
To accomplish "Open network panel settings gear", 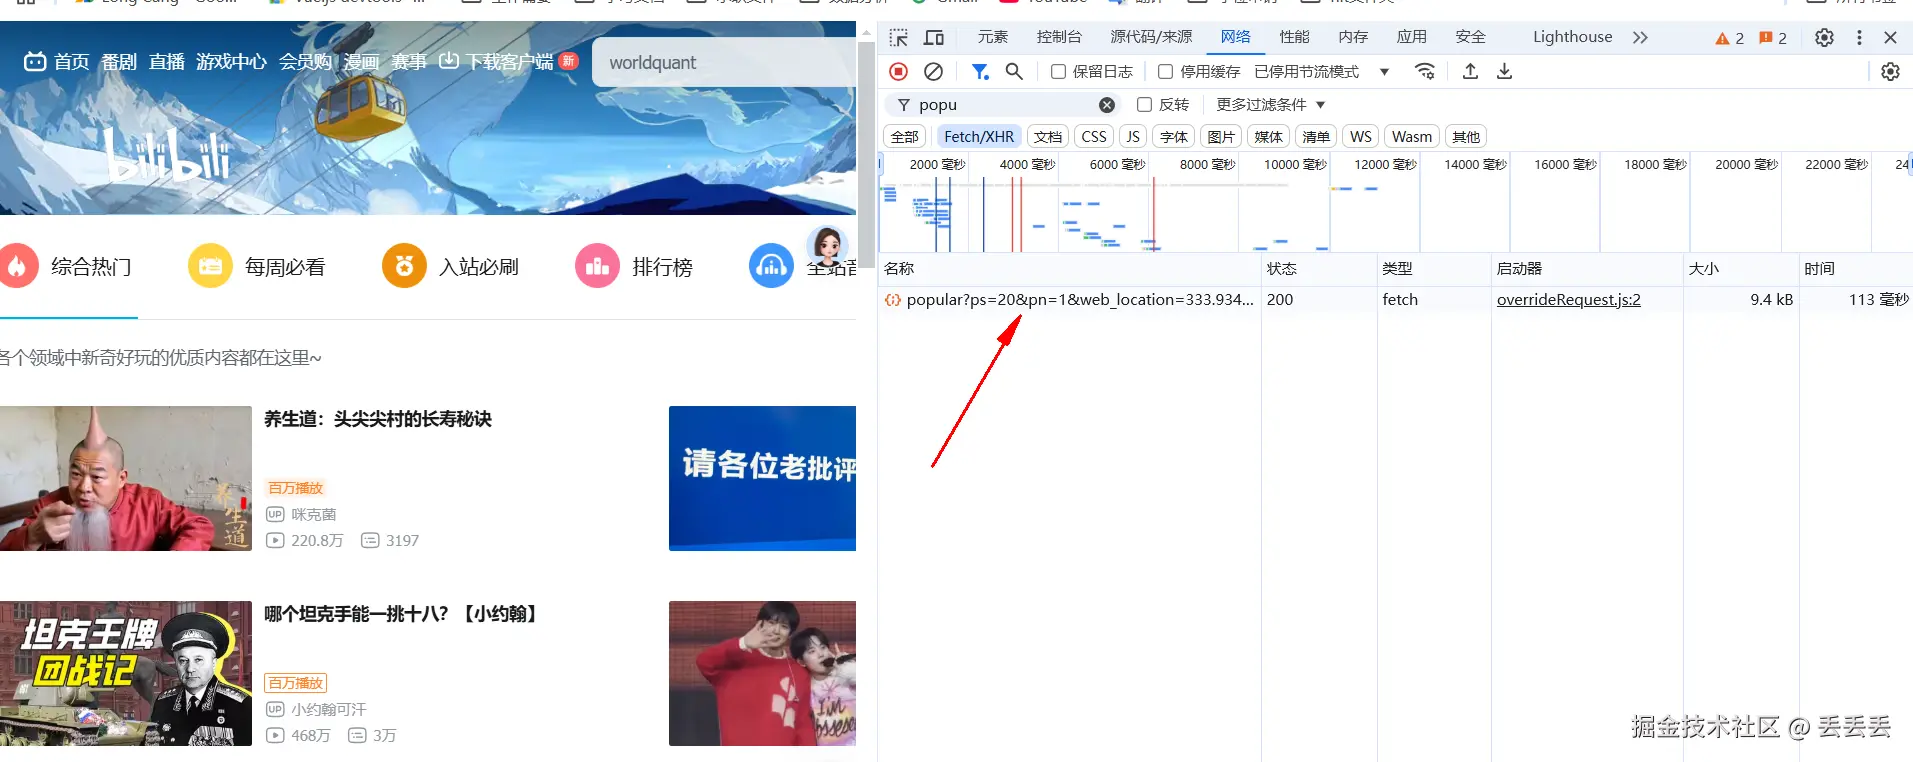I will [x=1890, y=71].
